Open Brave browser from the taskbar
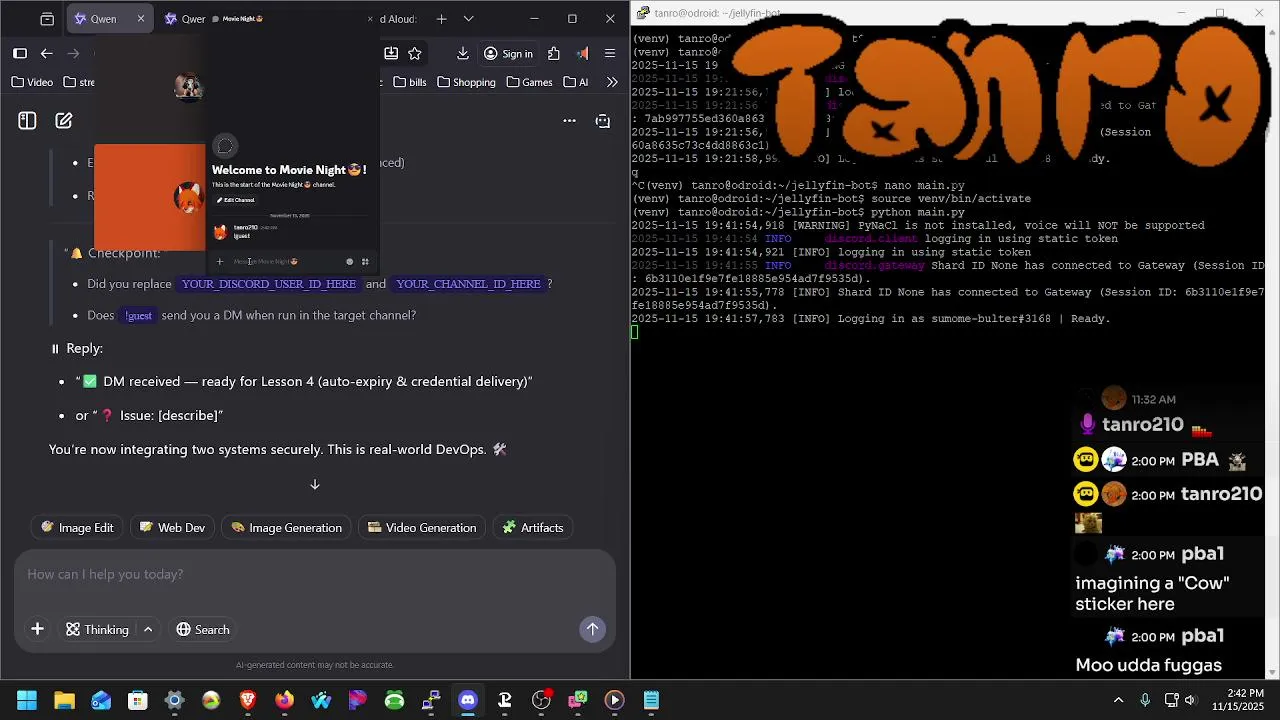Screen dimensions: 1280x720 click(248, 700)
